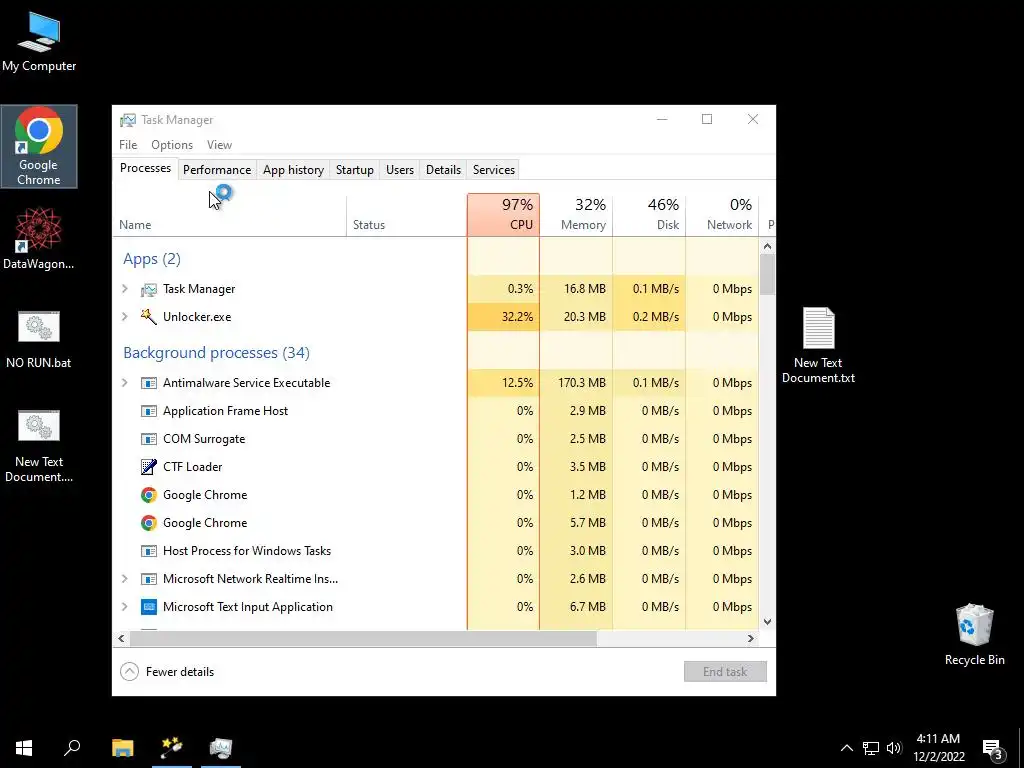
Task: Click the COM Surrogate process icon
Action: [149, 439]
